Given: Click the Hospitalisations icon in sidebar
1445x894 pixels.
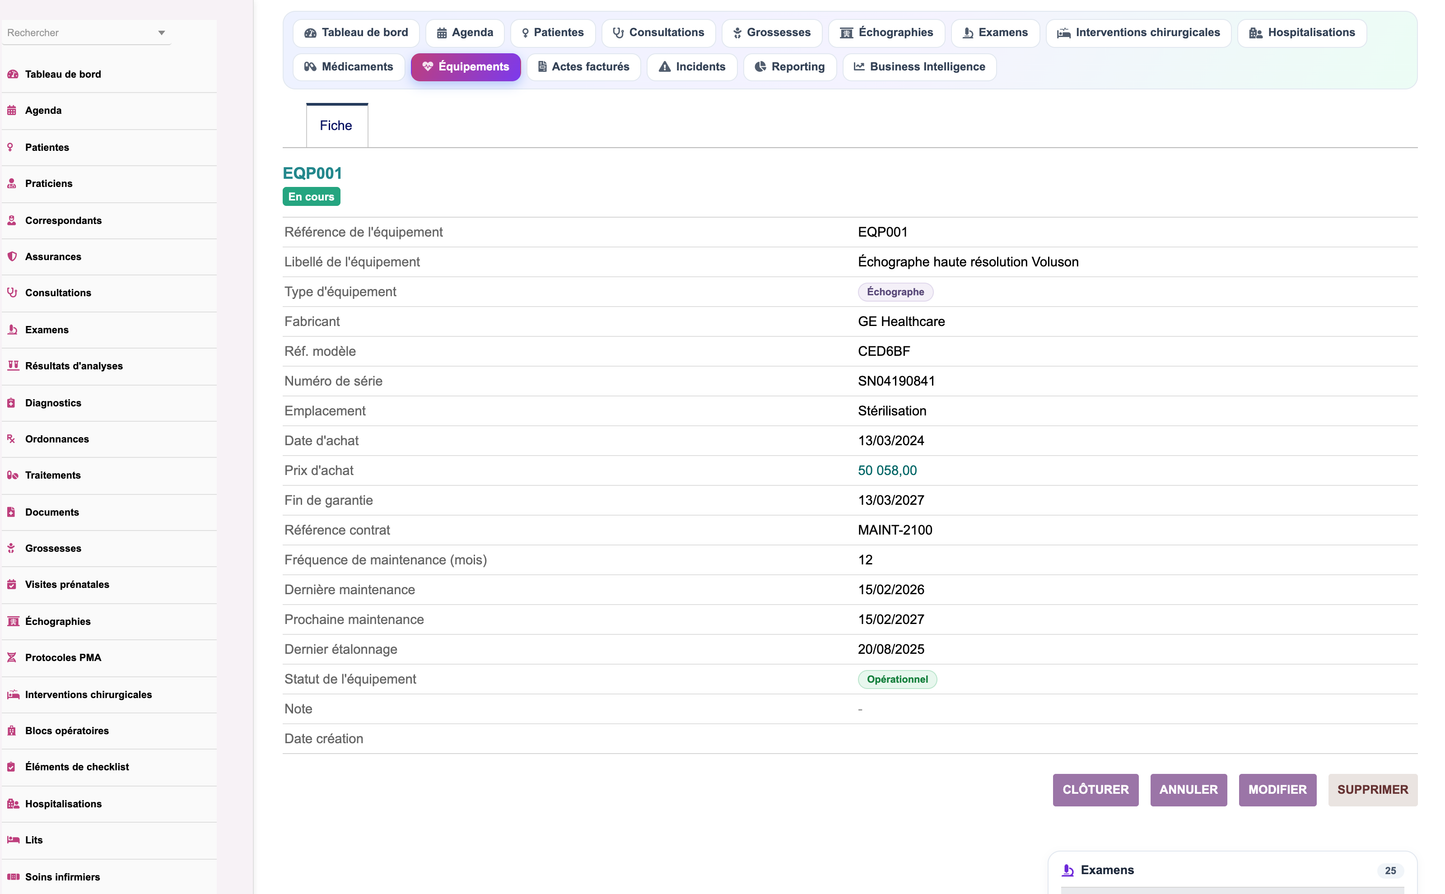Looking at the screenshot, I should click(13, 804).
